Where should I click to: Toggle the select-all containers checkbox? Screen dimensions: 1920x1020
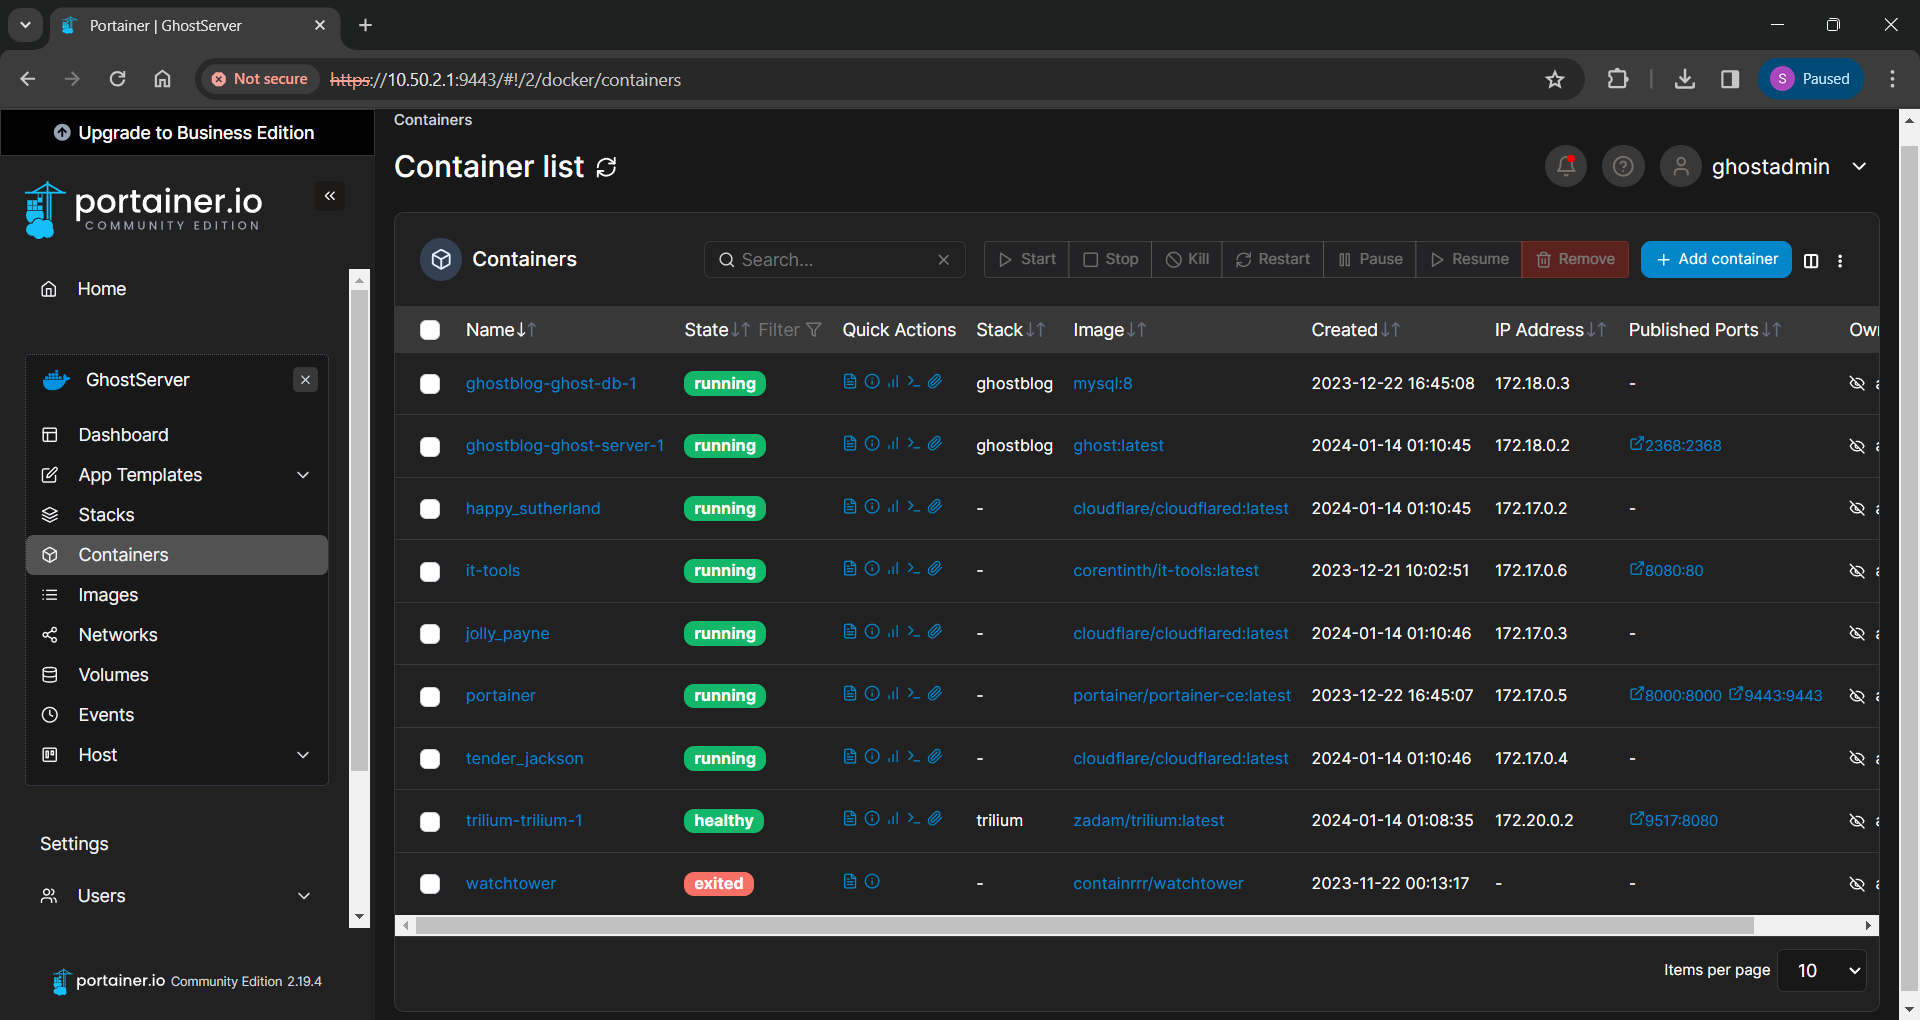[x=430, y=330]
